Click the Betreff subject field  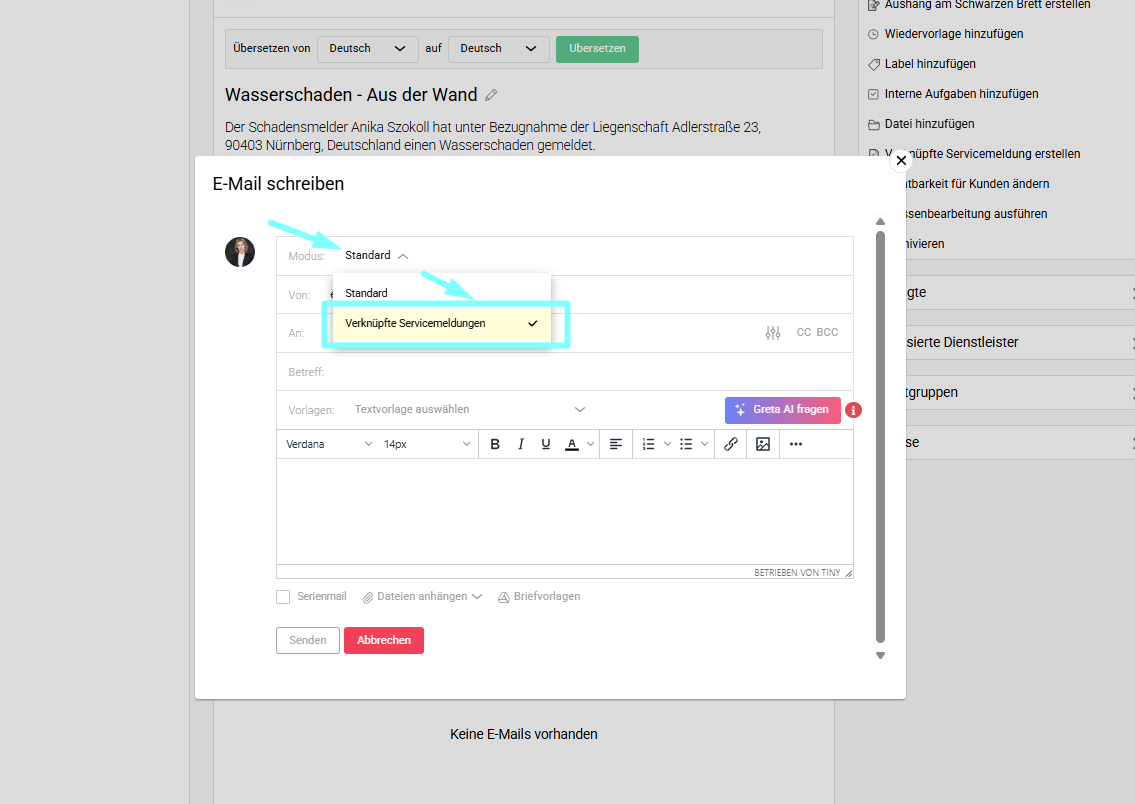tap(565, 372)
